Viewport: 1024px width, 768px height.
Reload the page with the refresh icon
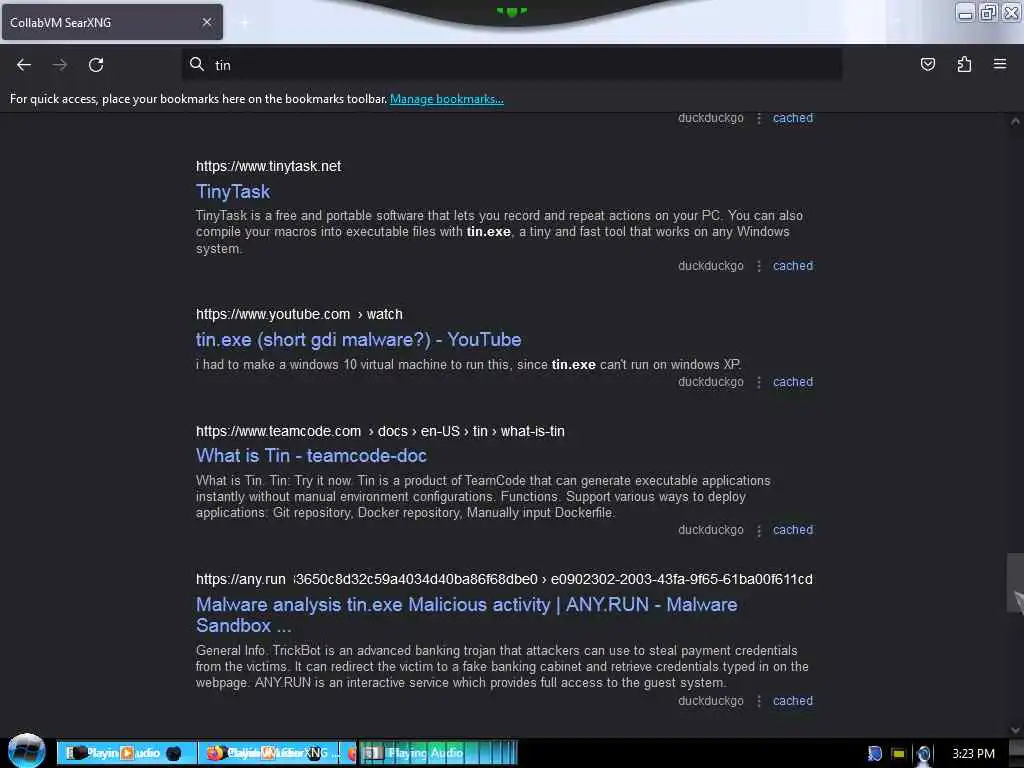click(x=96, y=65)
